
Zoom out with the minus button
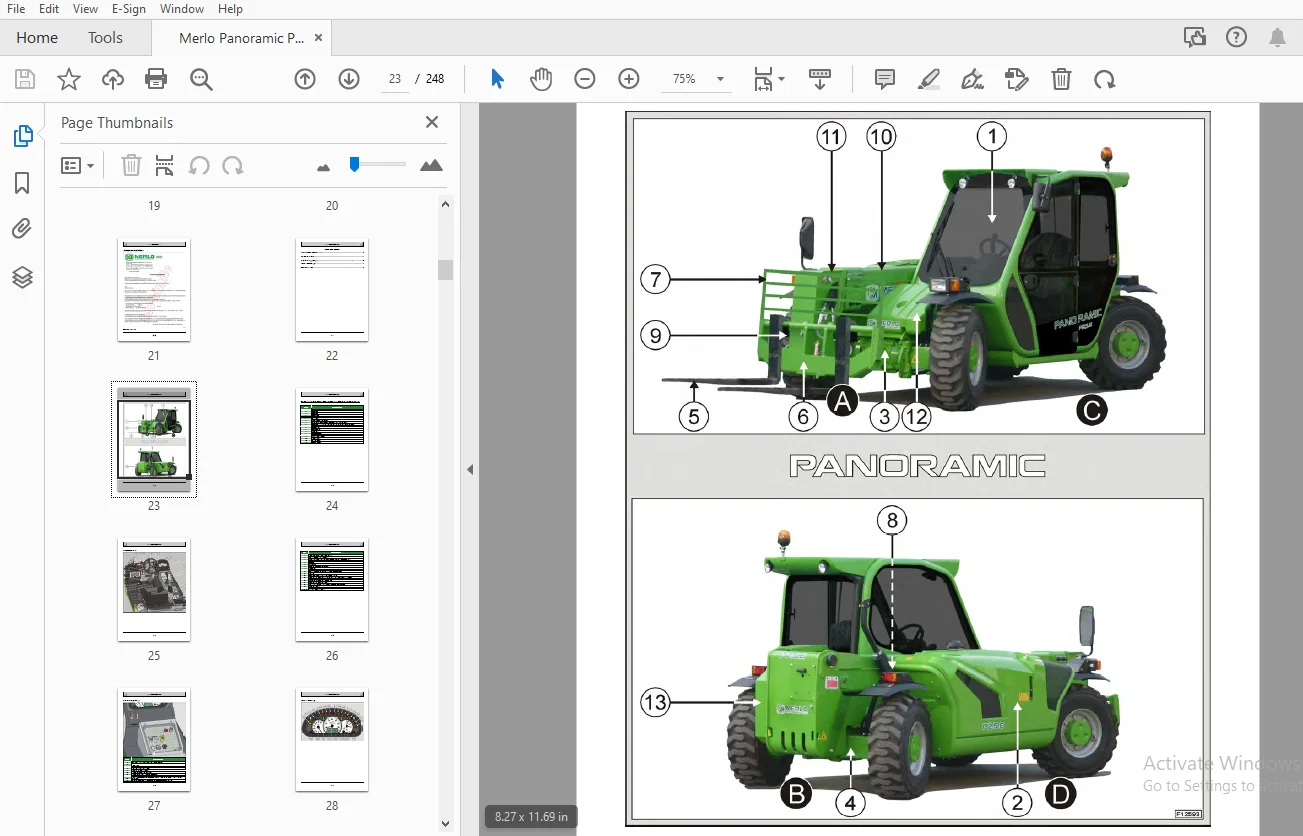[585, 79]
